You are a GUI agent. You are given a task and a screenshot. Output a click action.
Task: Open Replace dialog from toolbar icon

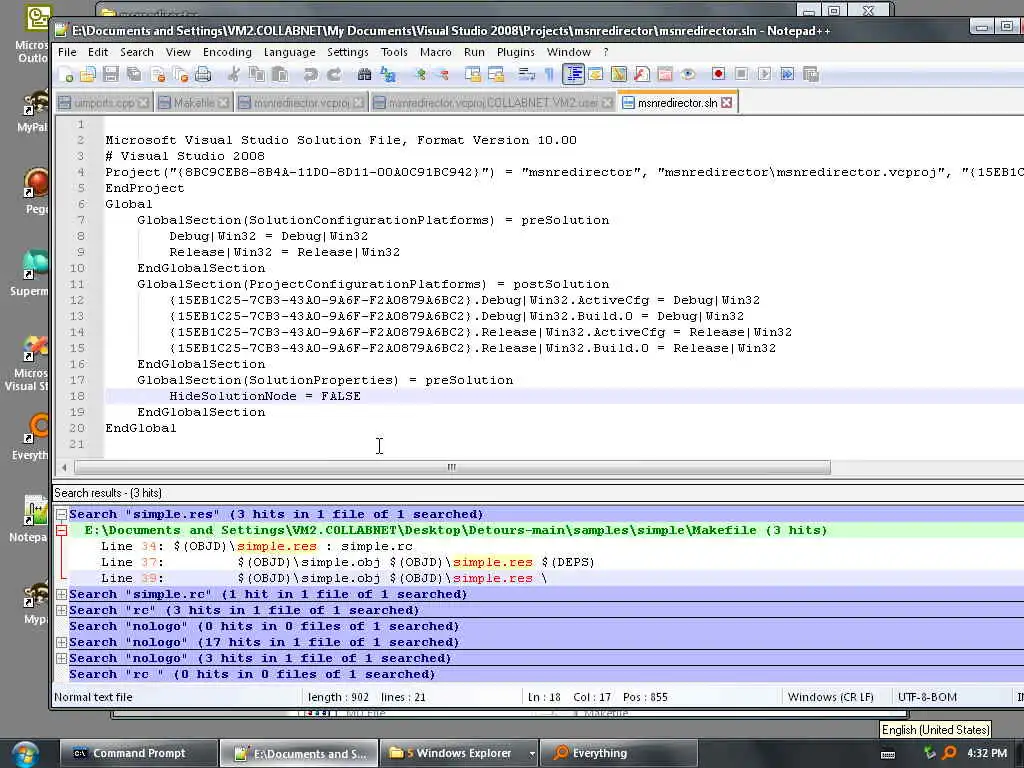click(x=387, y=74)
